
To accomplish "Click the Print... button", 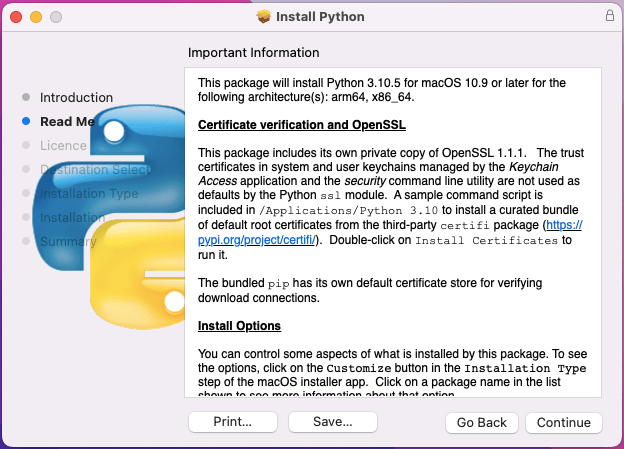I will [x=233, y=422].
